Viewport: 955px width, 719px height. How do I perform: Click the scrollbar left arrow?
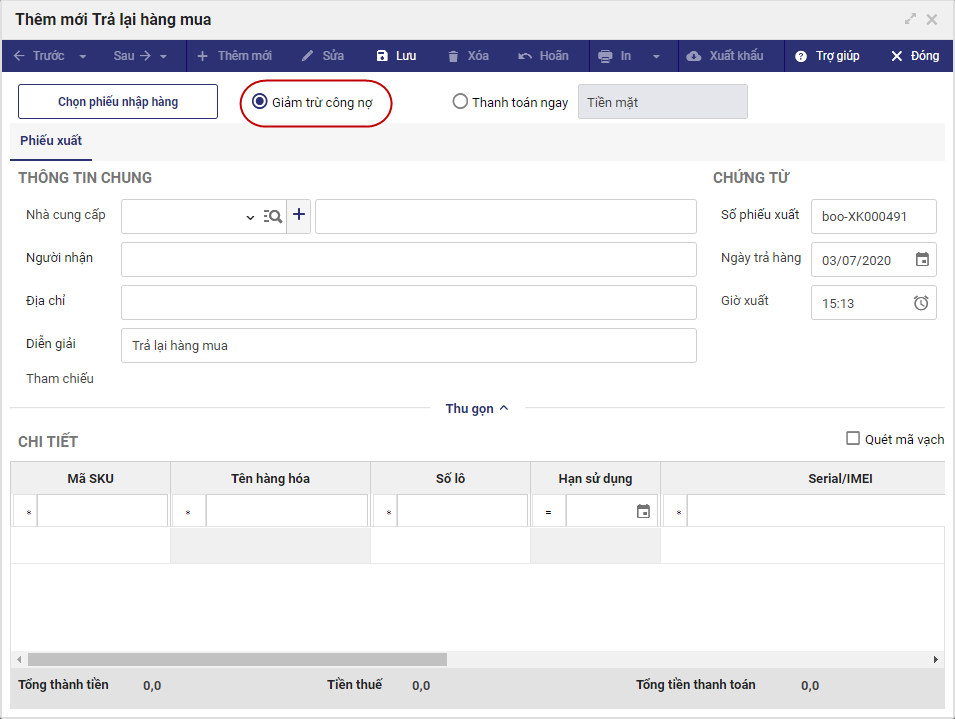coord(19,659)
